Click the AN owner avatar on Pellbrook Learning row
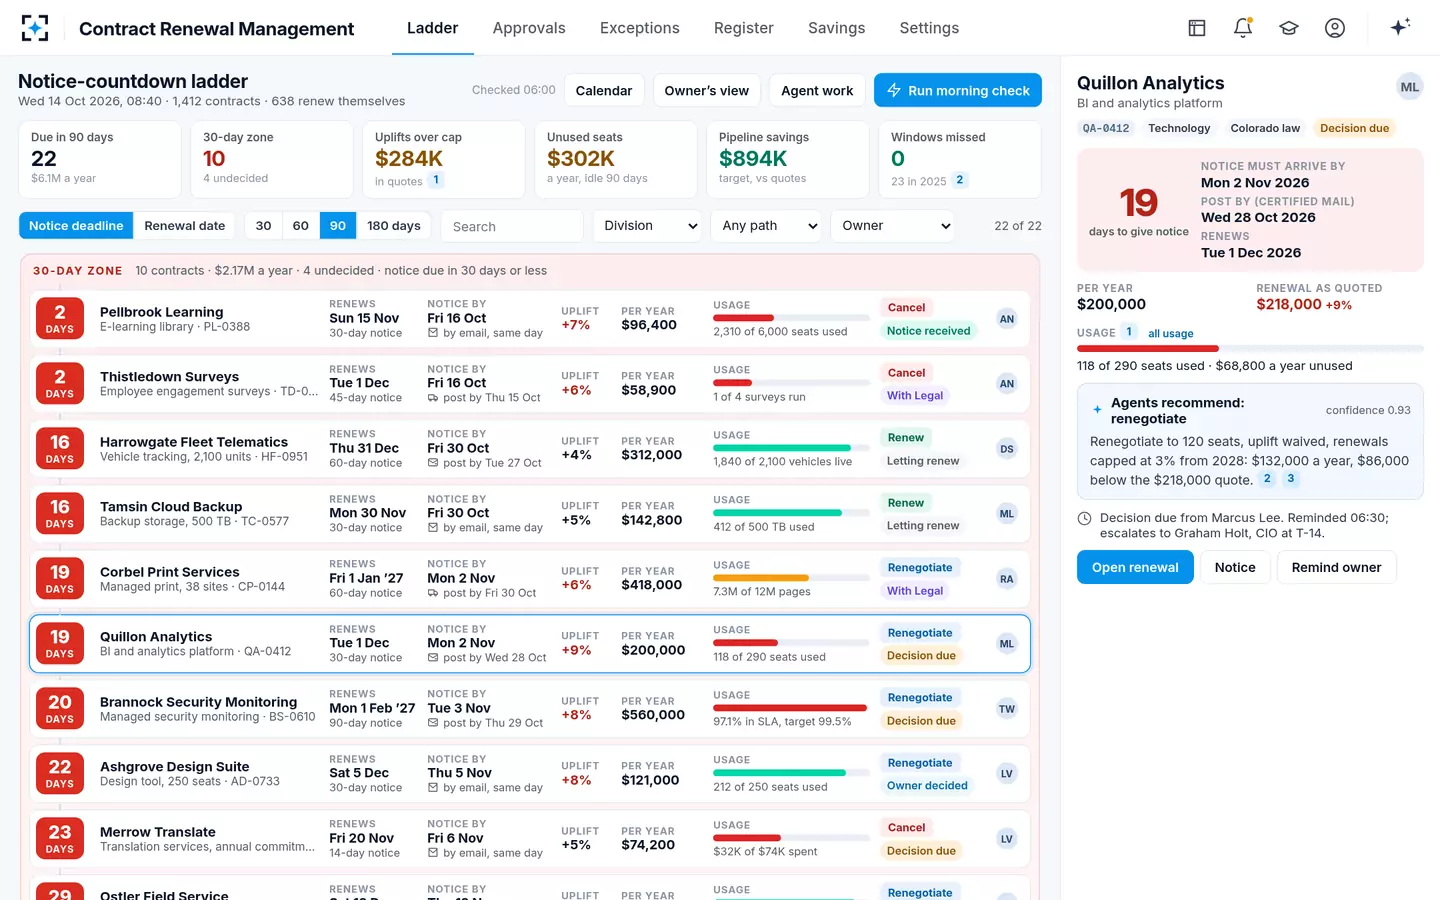The height and width of the screenshot is (900, 1440). point(1007,319)
